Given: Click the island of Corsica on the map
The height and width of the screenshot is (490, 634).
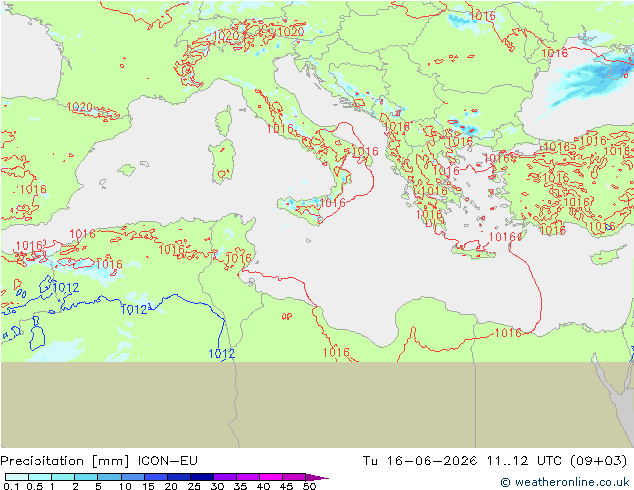Looking at the screenshot, I should coord(224,121).
